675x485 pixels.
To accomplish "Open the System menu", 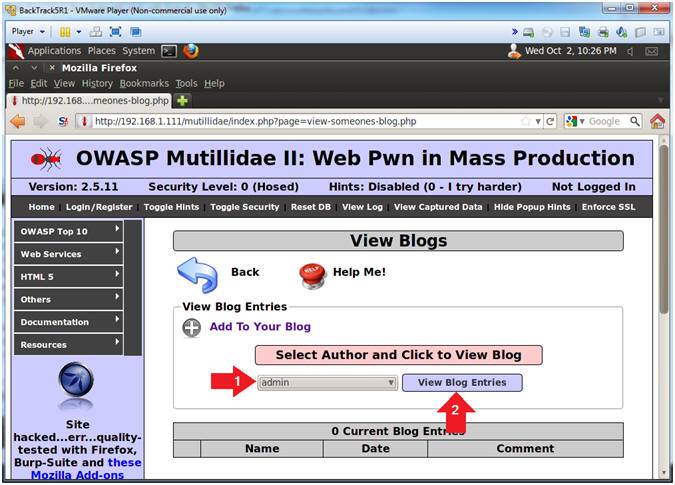I will pyautogui.click(x=138, y=51).
